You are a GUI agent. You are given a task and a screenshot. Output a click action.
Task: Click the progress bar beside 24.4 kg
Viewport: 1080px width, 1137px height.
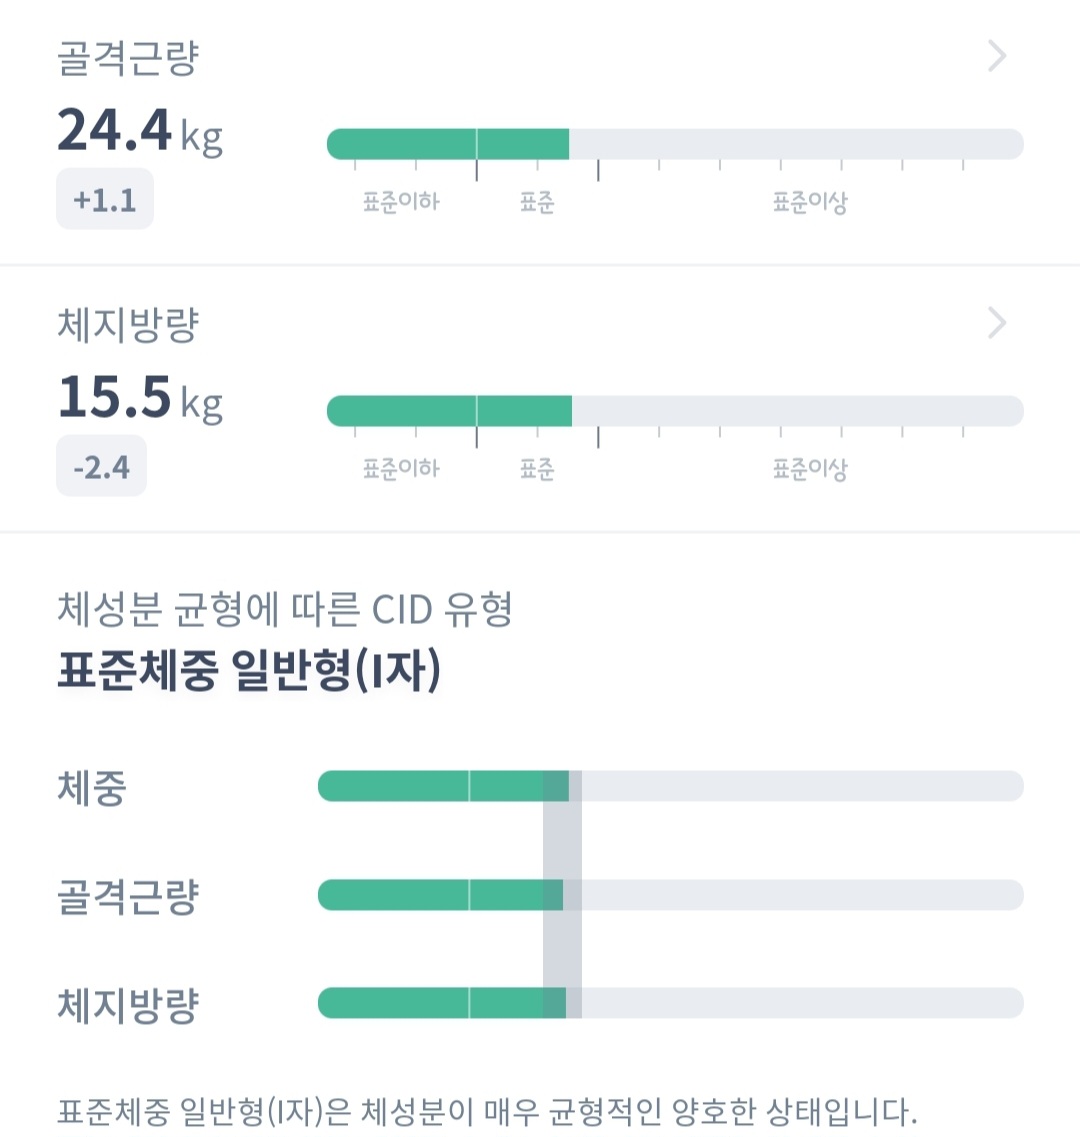[675, 144]
